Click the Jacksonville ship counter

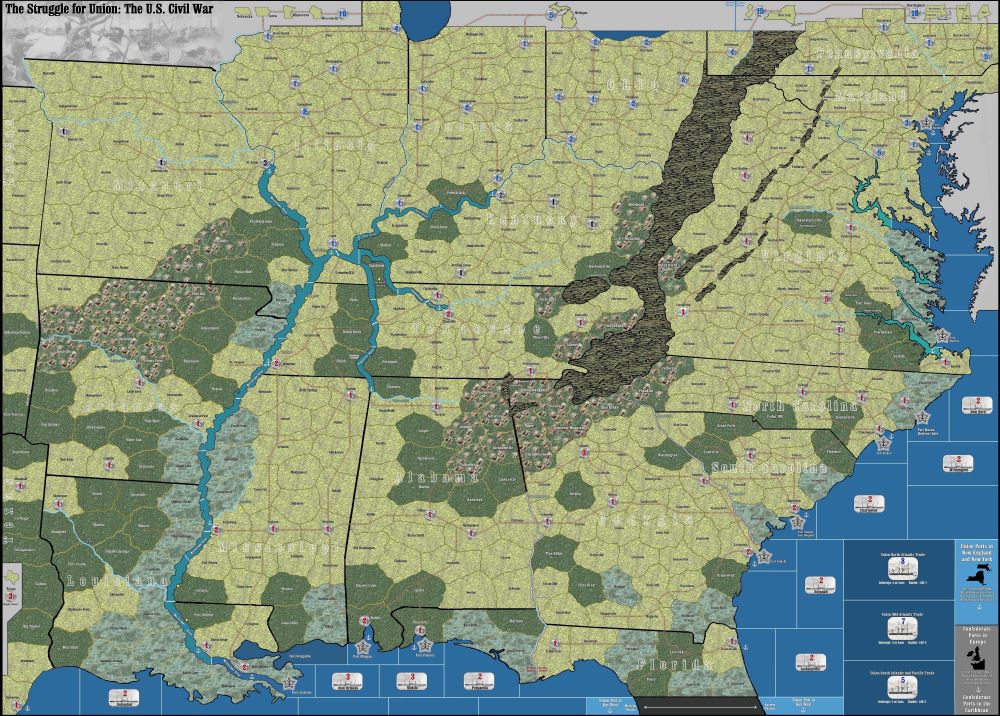[809, 661]
